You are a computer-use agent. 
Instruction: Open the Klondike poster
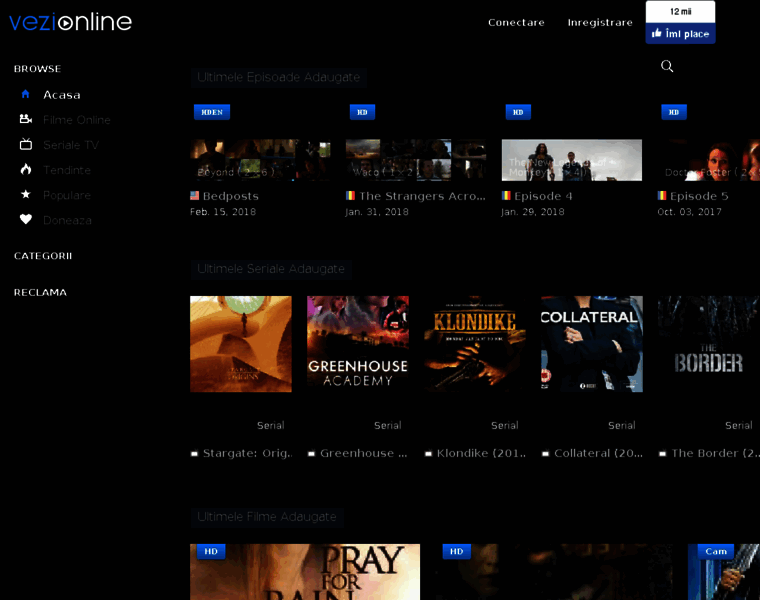475,344
